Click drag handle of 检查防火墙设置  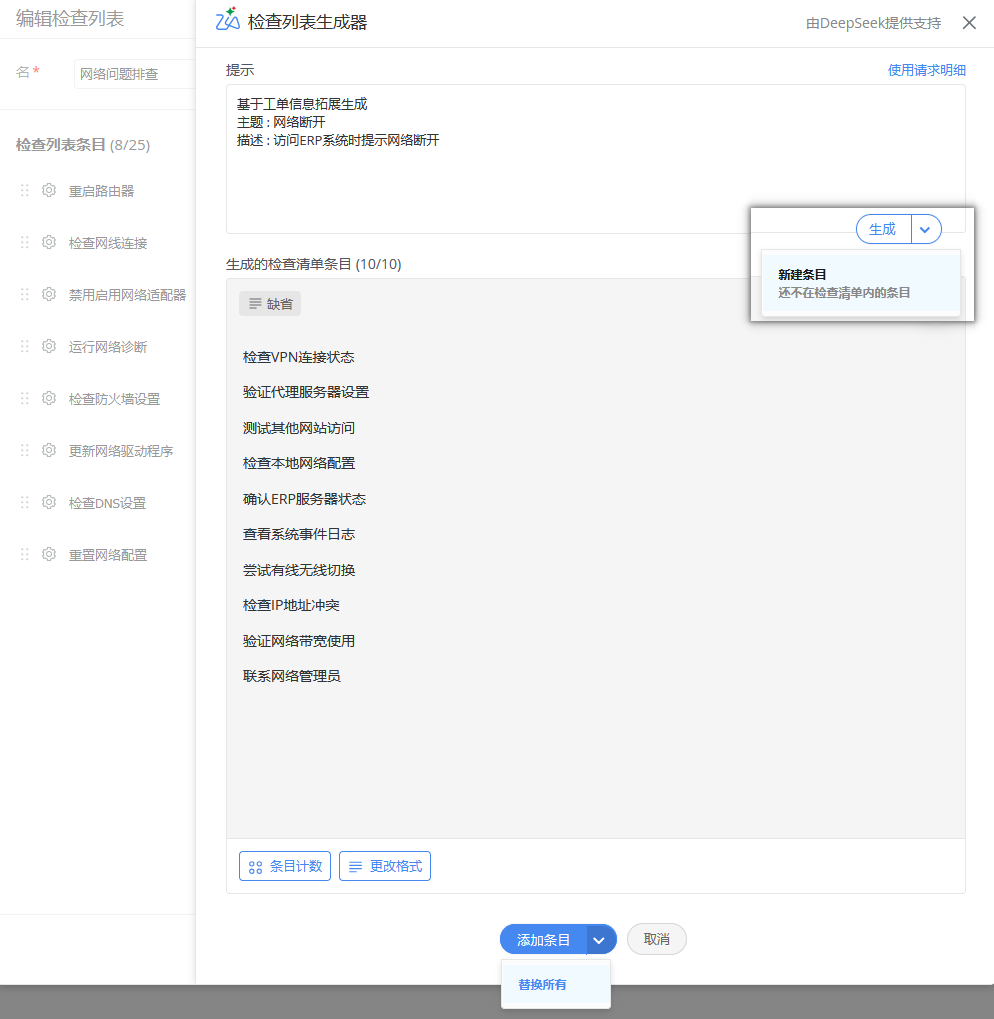[x=25, y=399]
